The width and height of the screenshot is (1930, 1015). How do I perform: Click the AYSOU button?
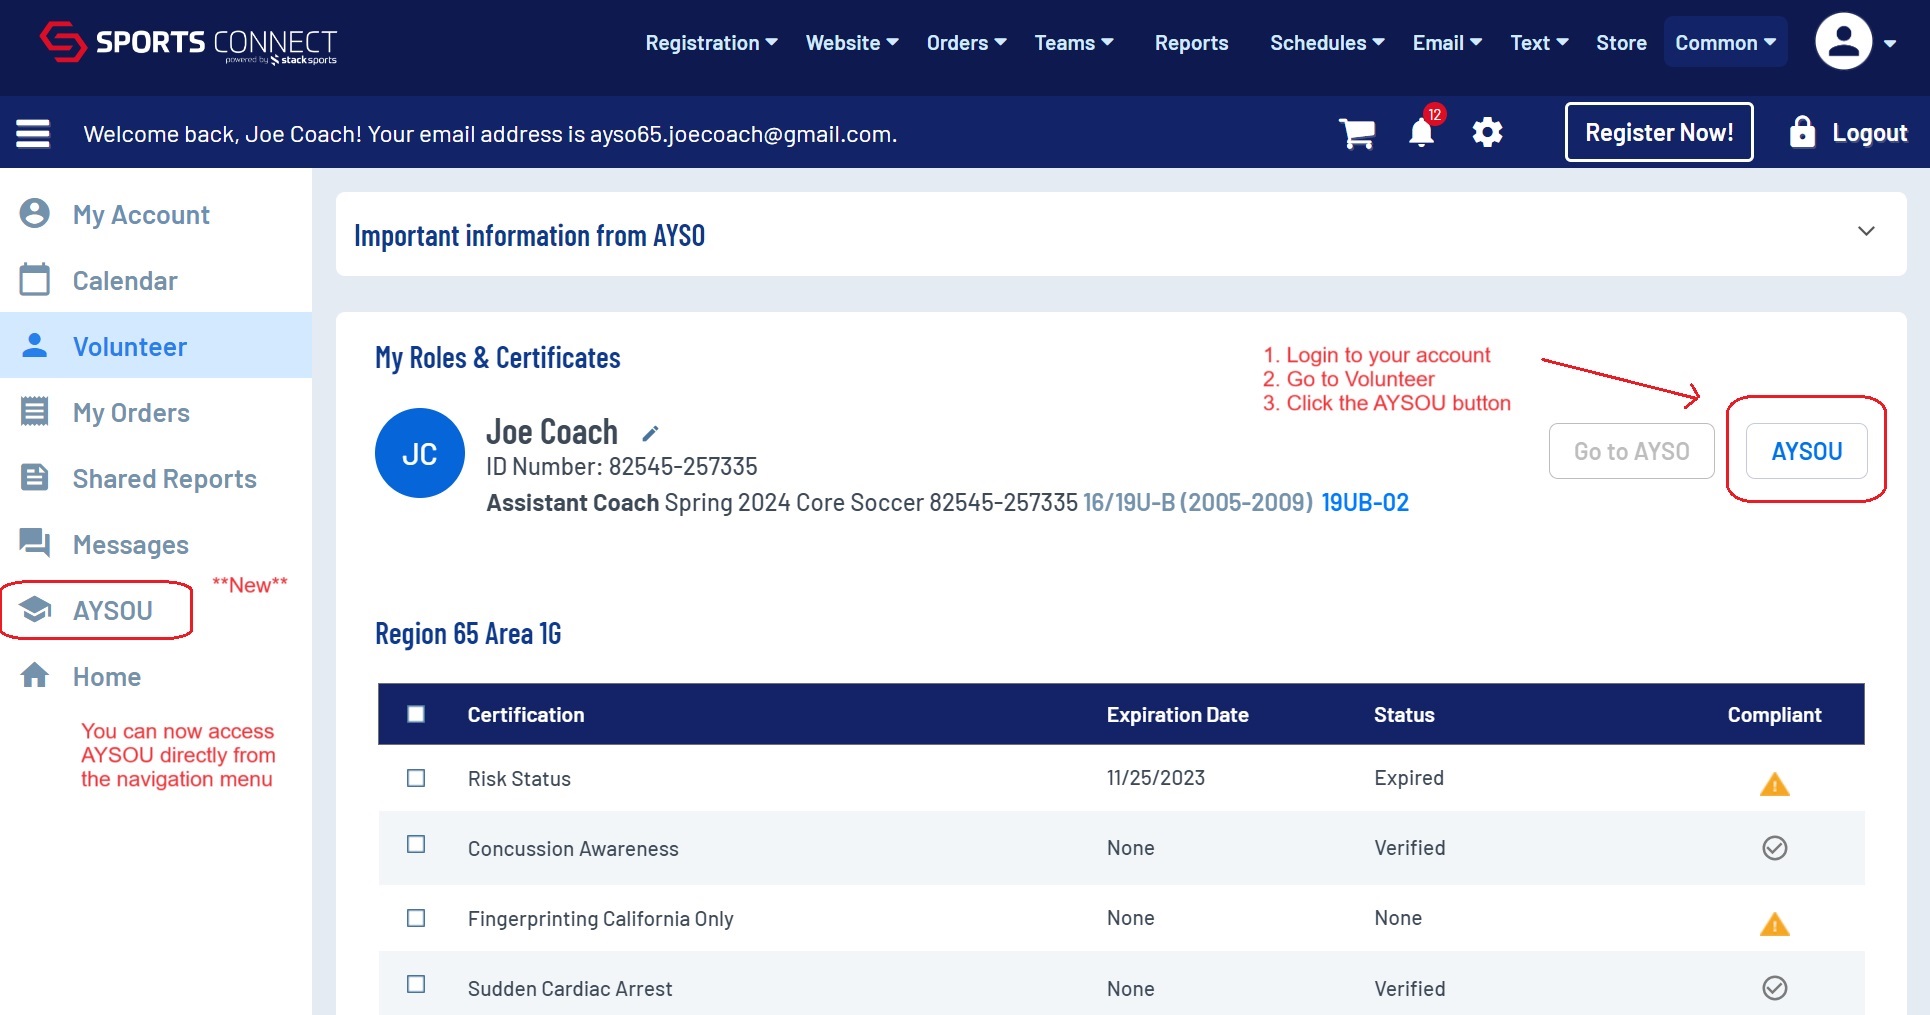point(1807,451)
